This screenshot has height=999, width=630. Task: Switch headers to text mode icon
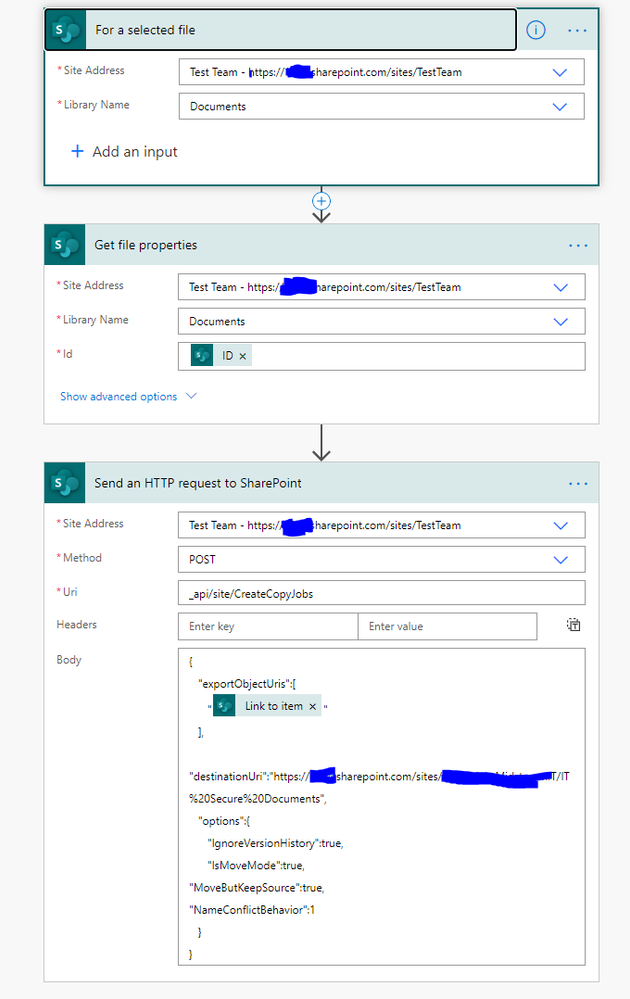coord(573,625)
